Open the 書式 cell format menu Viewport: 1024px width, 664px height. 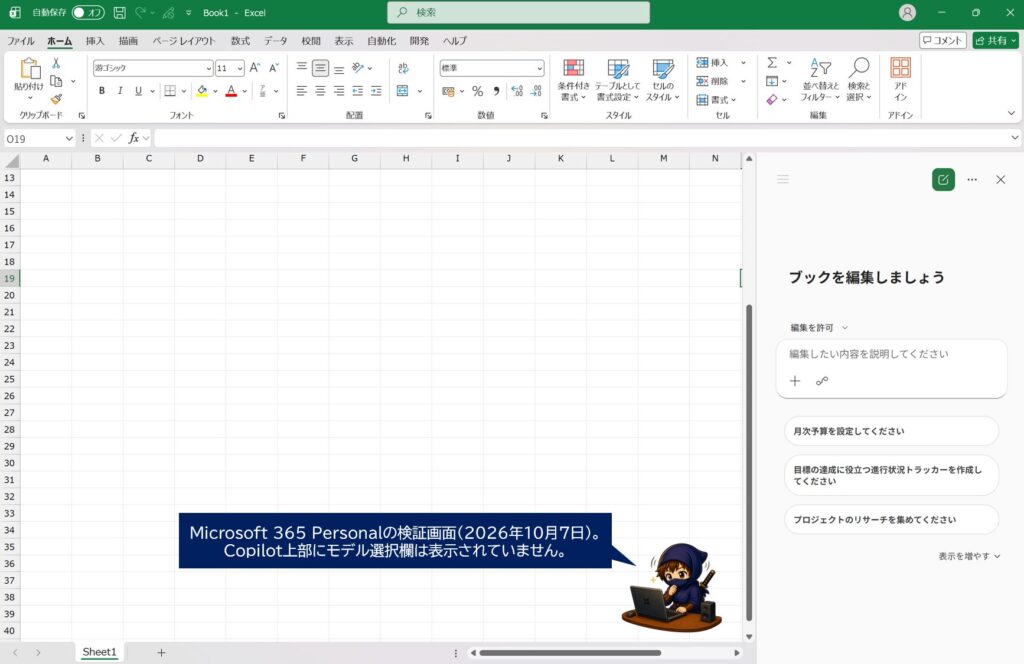(x=716, y=100)
